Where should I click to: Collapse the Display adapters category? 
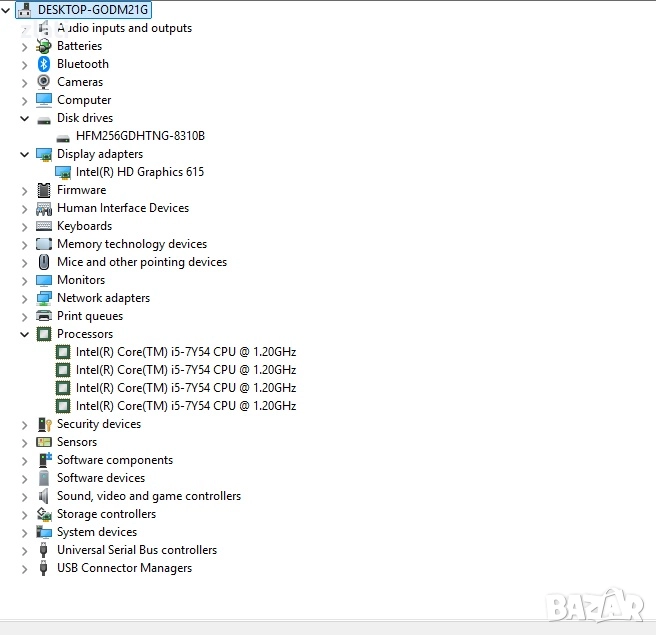(x=25, y=154)
